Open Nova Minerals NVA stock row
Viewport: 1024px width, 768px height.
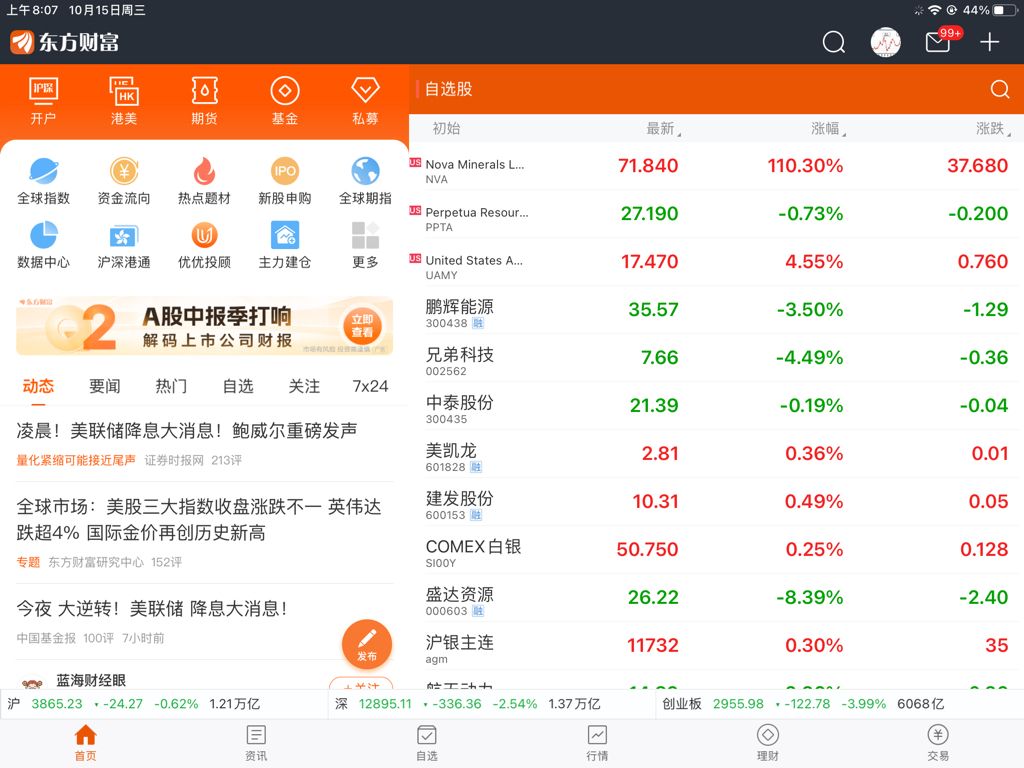pyautogui.click(x=716, y=166)
